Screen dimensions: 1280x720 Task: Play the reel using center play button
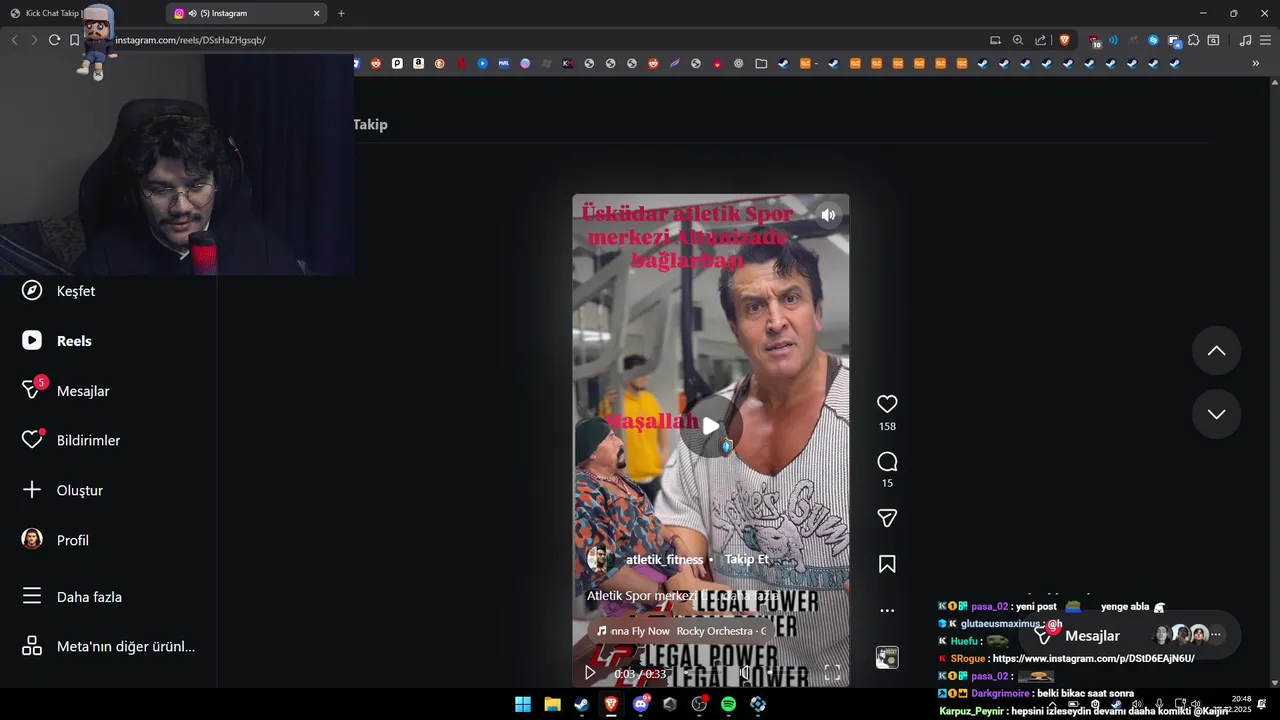pos(711,426)
